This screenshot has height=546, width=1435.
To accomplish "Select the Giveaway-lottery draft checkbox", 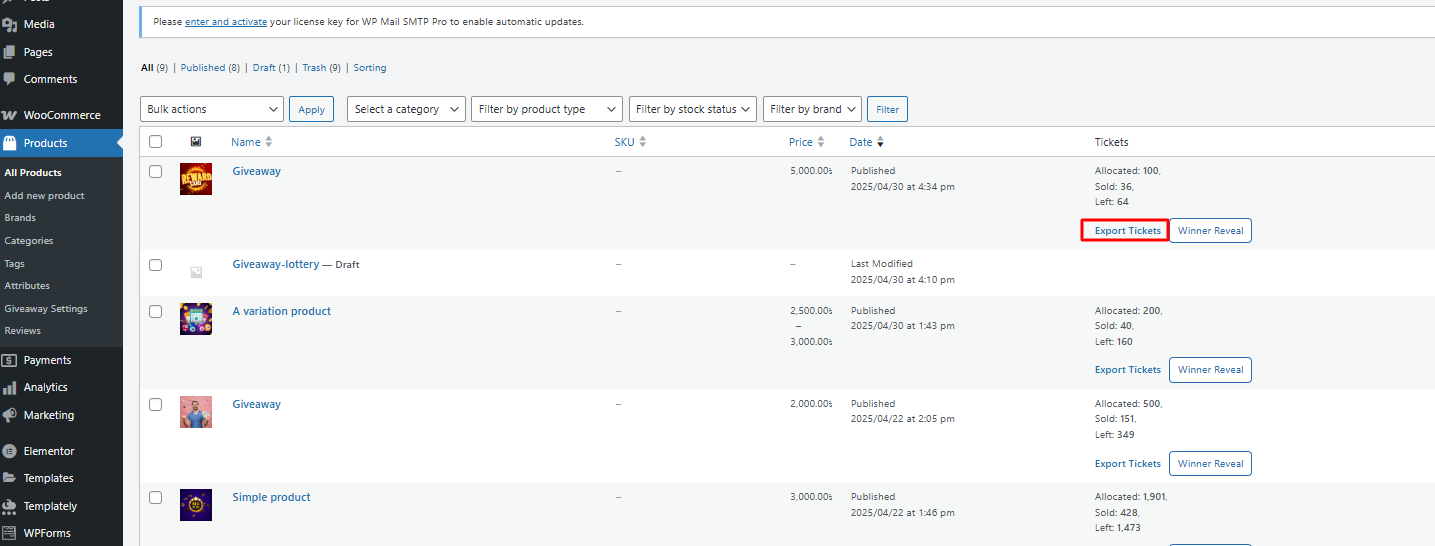I will [155, 265].
